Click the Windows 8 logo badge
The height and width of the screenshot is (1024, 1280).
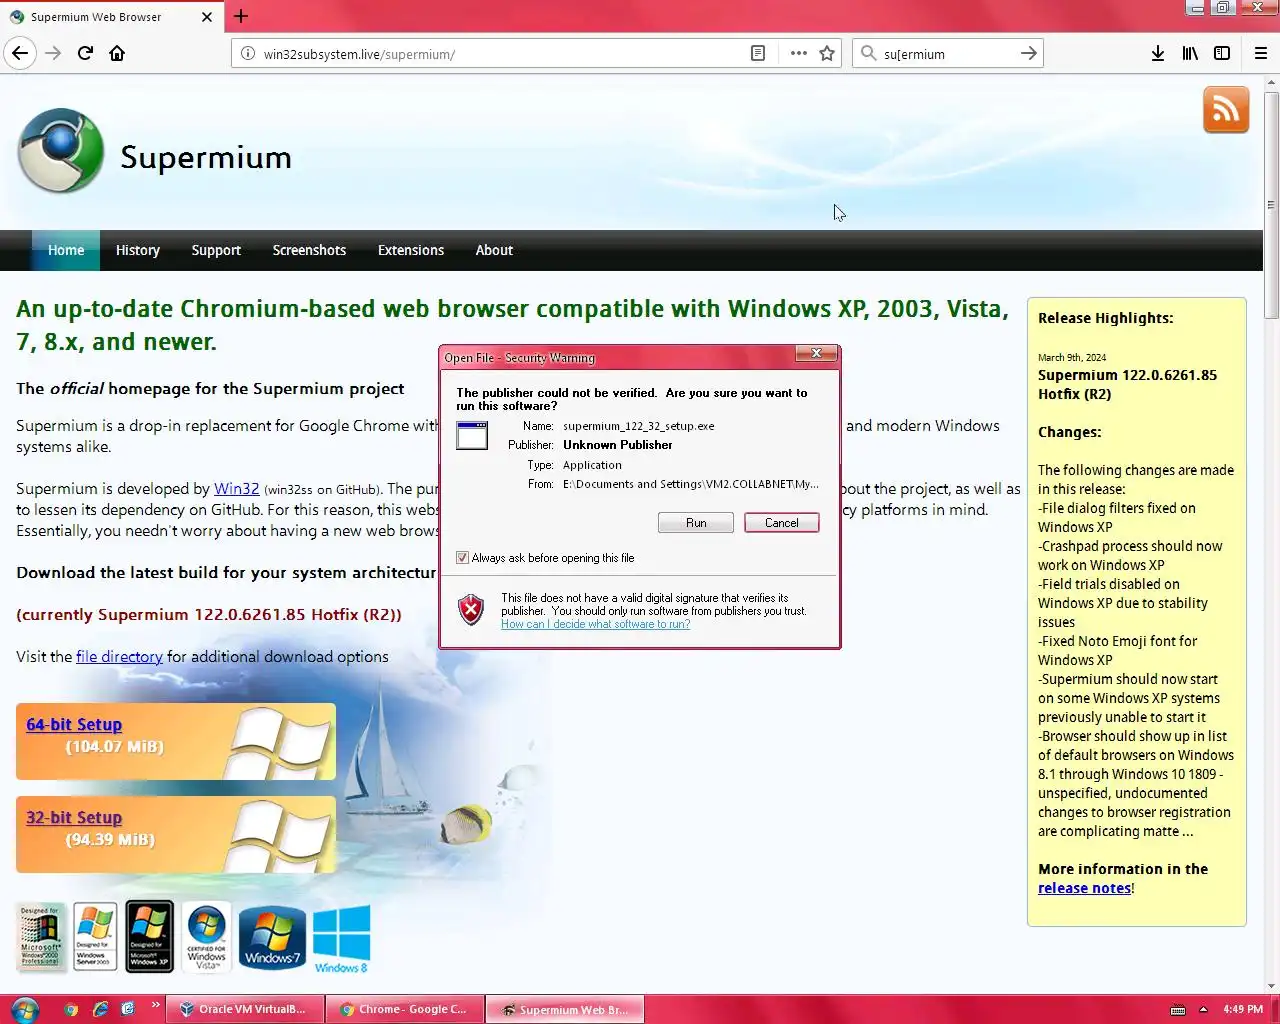(341, 939)
